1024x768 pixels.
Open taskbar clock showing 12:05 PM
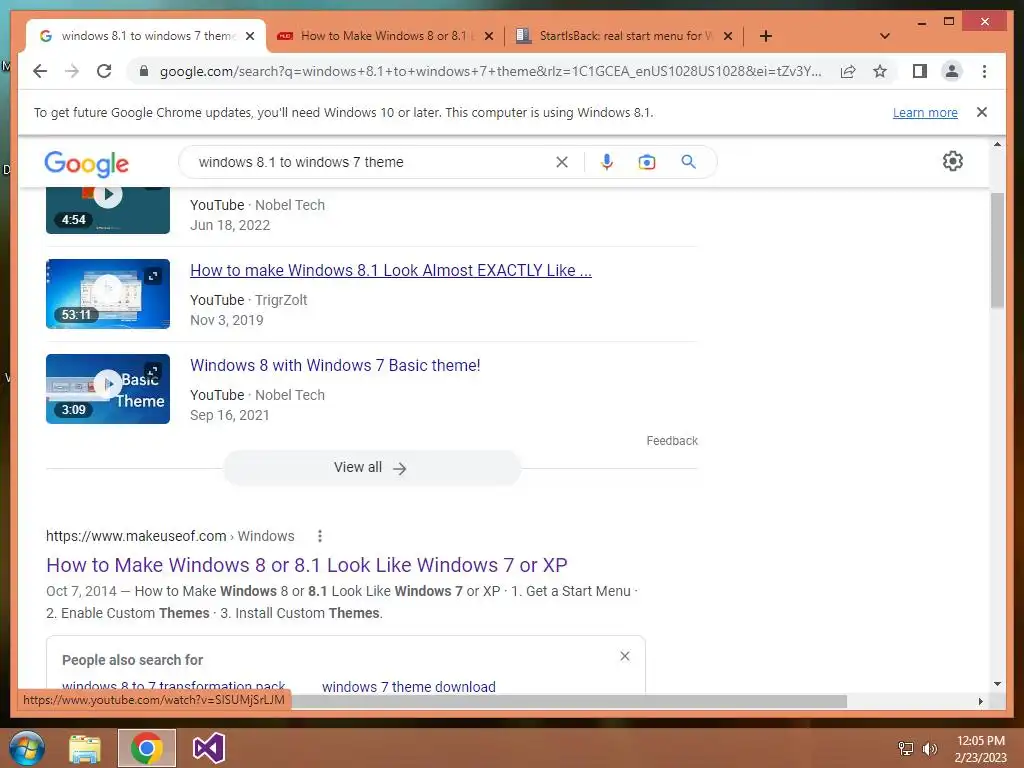point(980,748)
